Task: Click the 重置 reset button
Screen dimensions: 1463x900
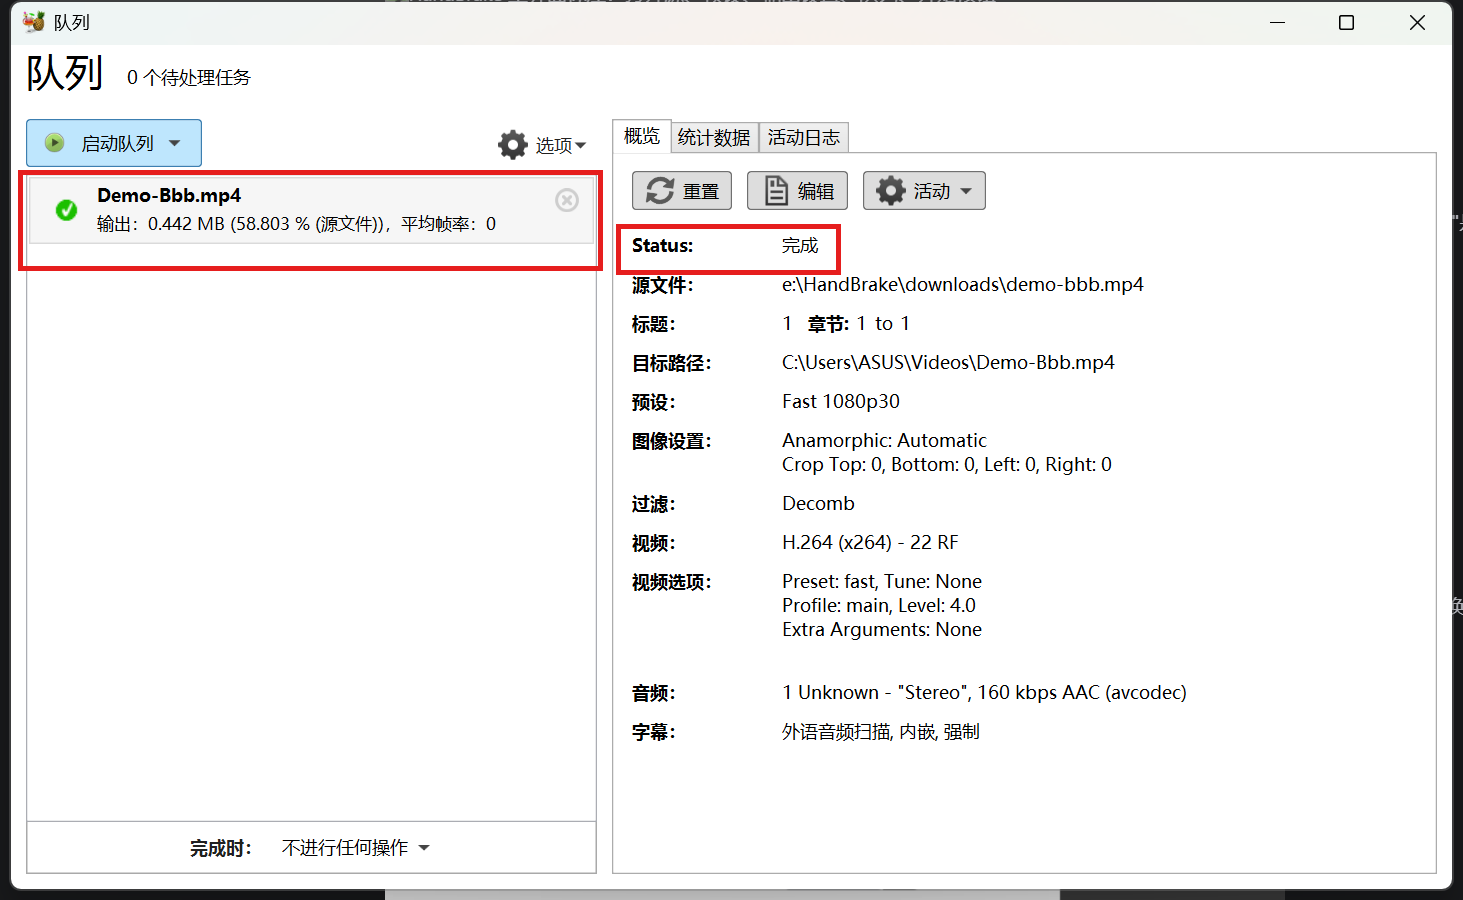Action: 682,191
